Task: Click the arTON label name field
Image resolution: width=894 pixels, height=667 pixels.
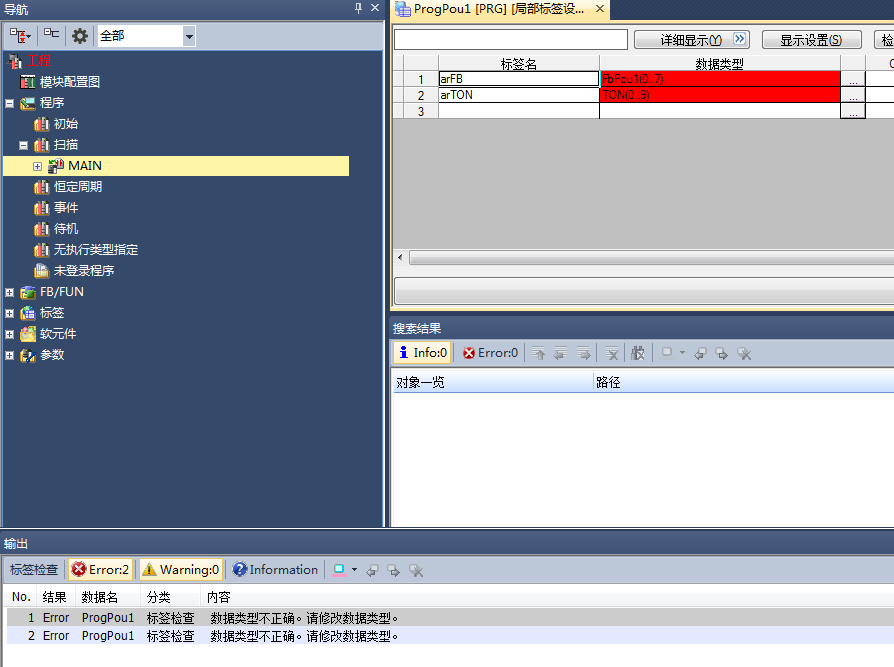Action: pos(517,96)
